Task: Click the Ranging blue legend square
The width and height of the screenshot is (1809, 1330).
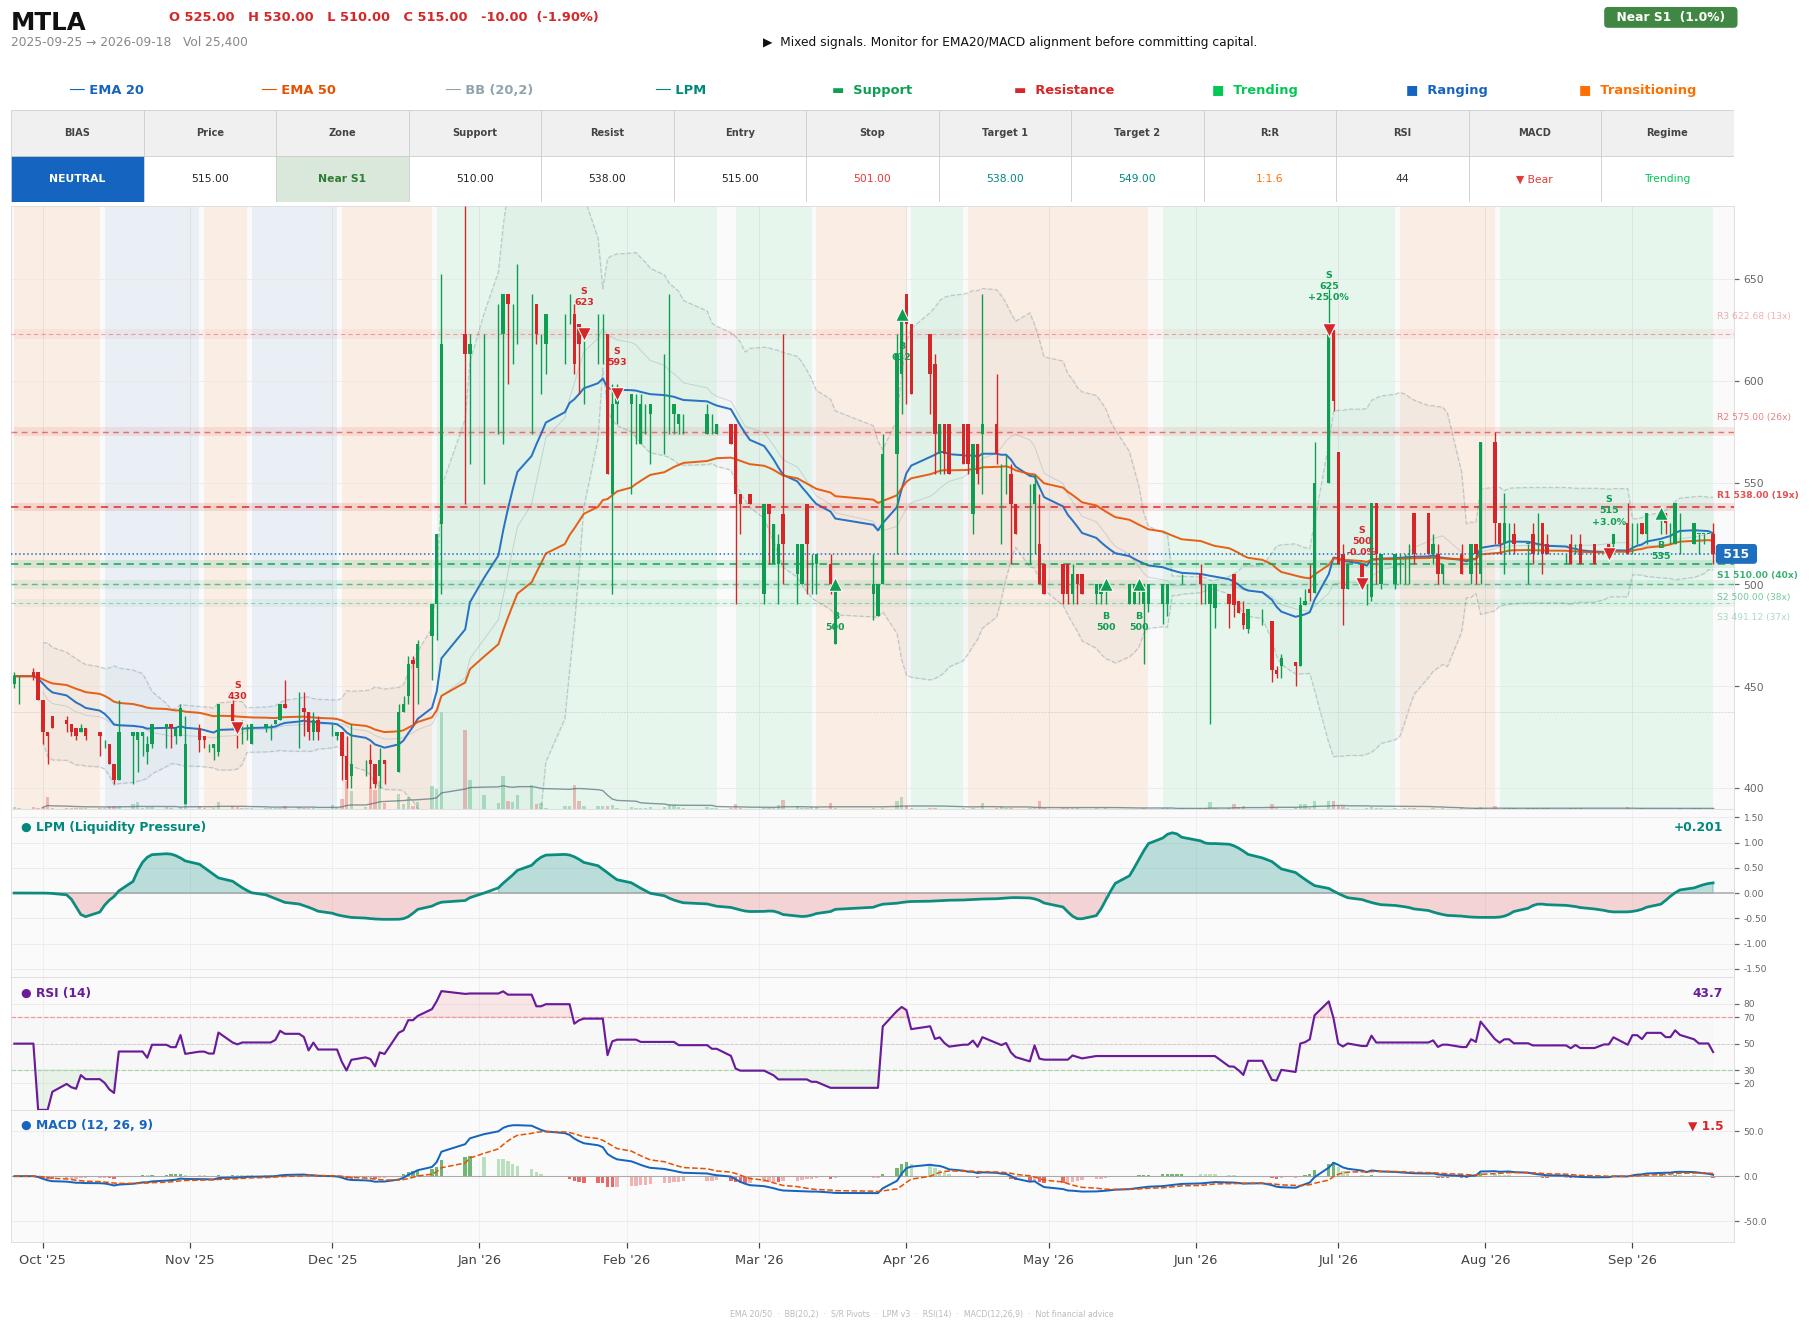Action: tap(1412, 90)
